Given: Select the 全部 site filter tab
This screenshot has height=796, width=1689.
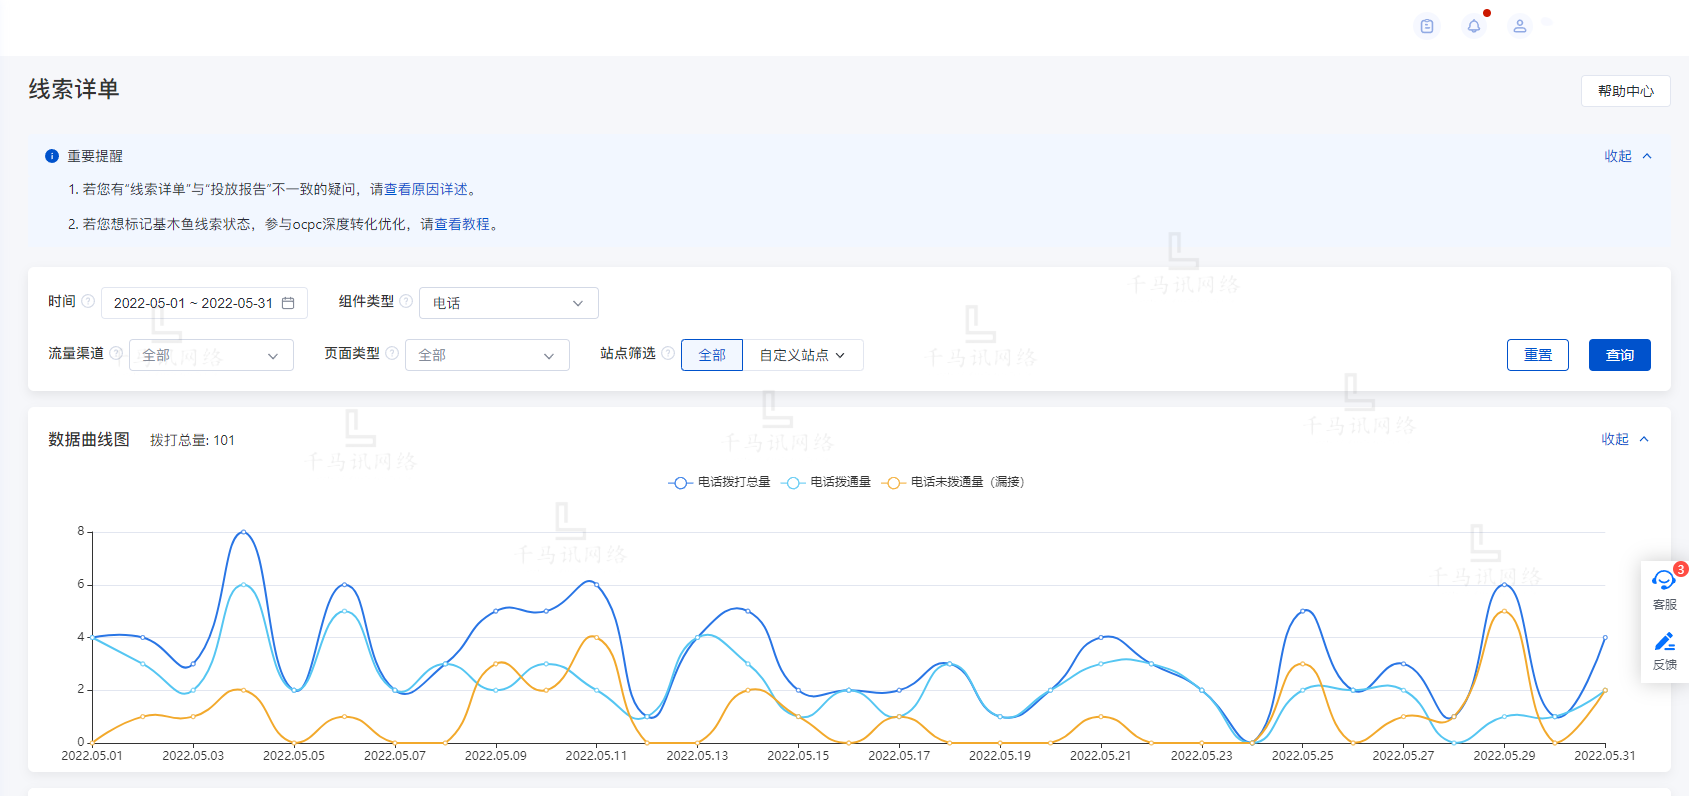Looking at the screenshot, I should point(712,355).
